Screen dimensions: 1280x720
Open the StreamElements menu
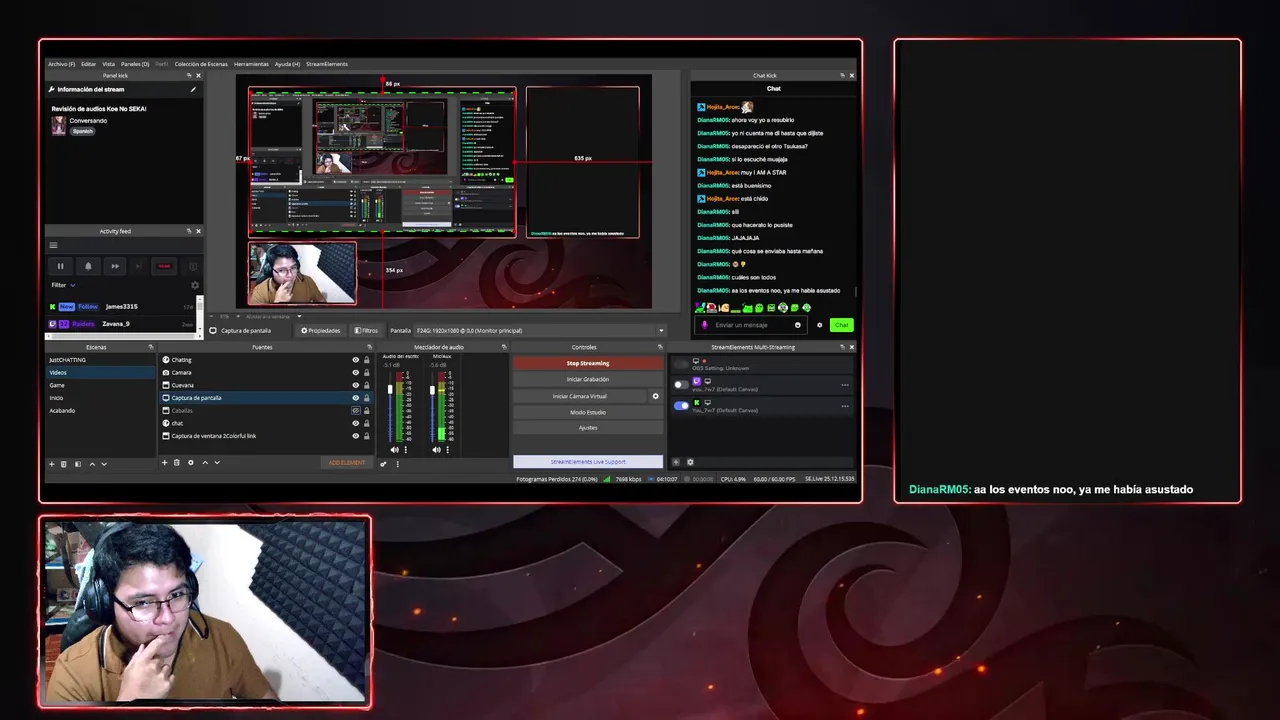coord(327,64)
